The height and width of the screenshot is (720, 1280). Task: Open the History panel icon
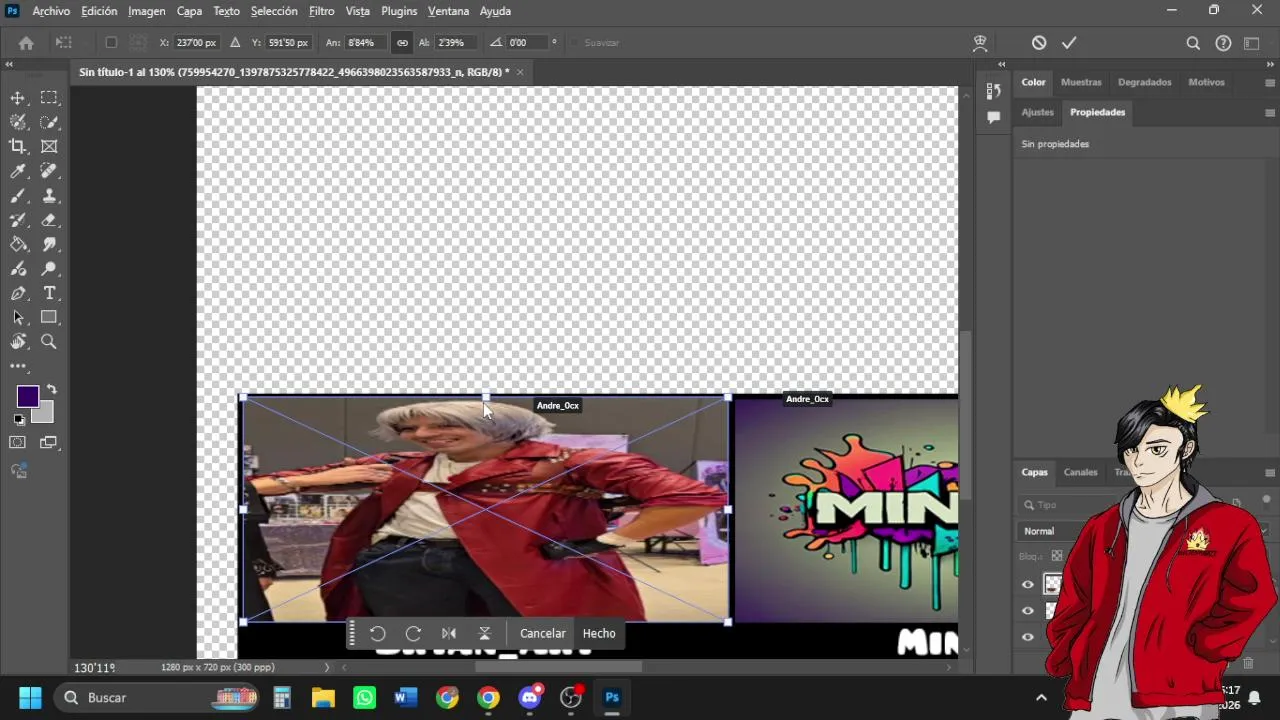pyautogui.click(x=993, y=90)
